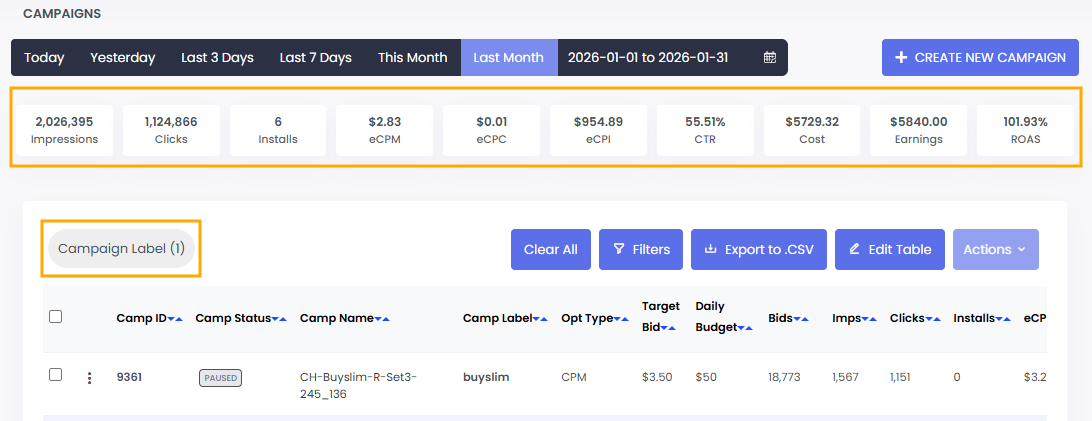
Task: Click sort arrows beside Camp ID
Action: pyautogui.click(x=175, y=319)
